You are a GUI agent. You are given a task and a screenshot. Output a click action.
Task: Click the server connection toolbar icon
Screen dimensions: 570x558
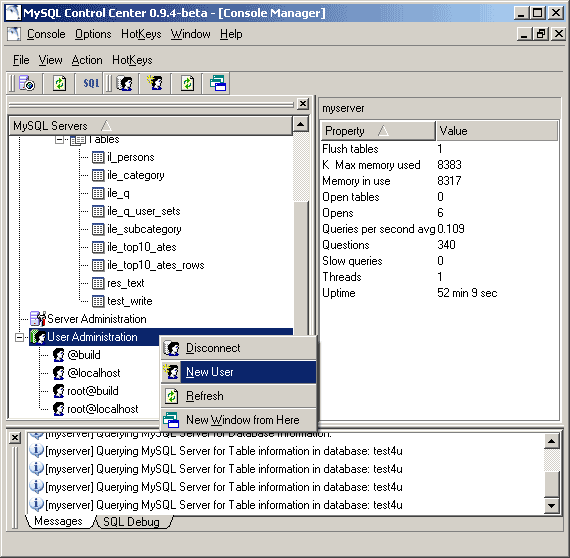[27, 83]
